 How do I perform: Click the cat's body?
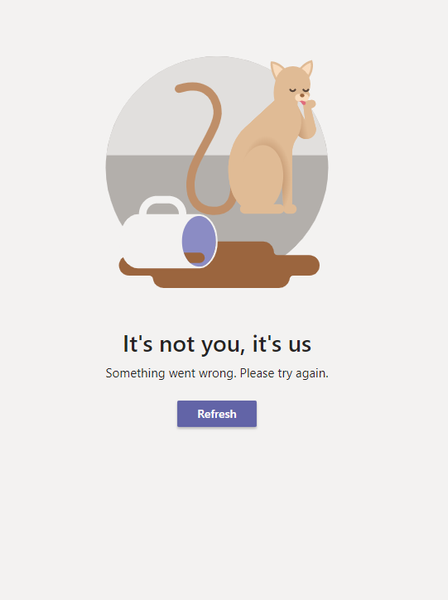pos(260,161)
